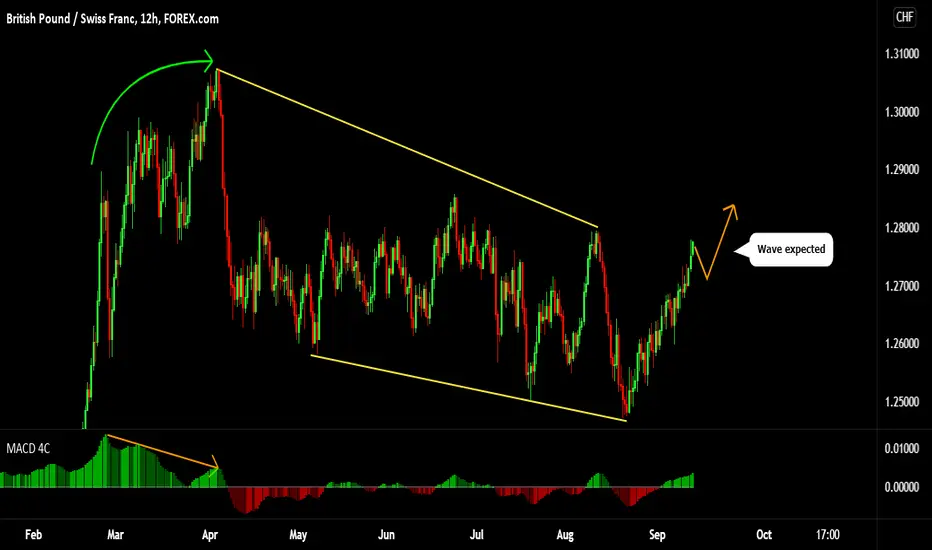Click the MACD 4C indicator label

[x=28, y=448]
